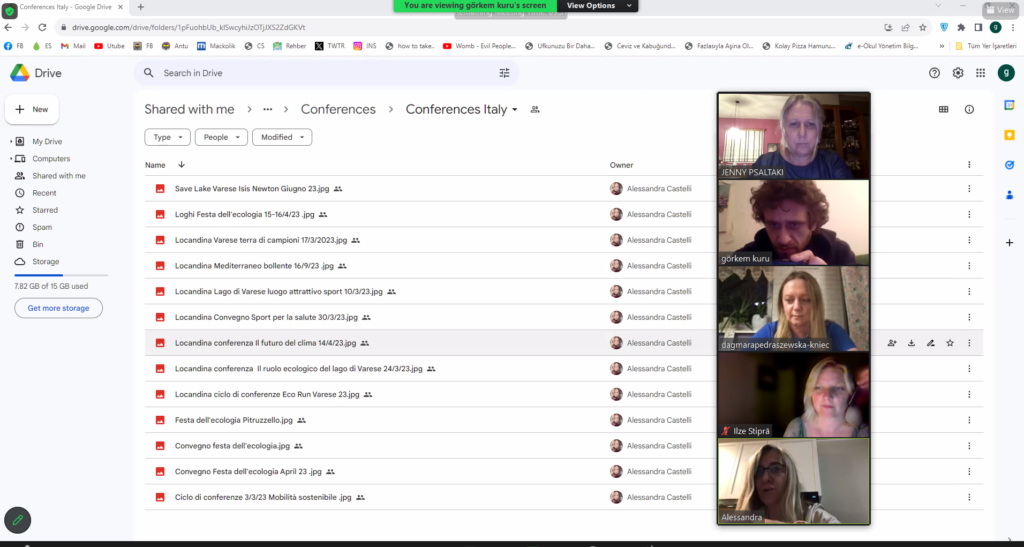
Task: Click the Get more storage button
Action: pos(58,308)
